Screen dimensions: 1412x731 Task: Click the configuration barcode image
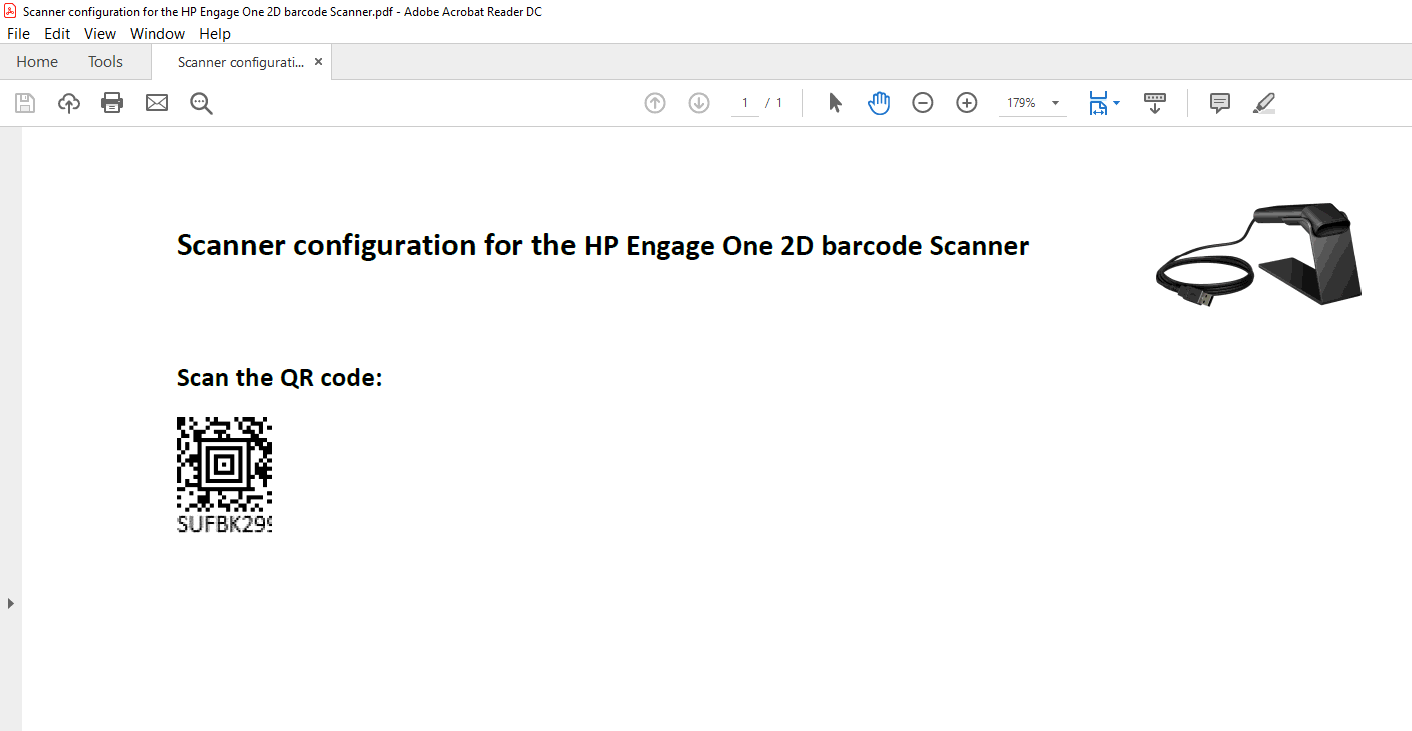225,464
